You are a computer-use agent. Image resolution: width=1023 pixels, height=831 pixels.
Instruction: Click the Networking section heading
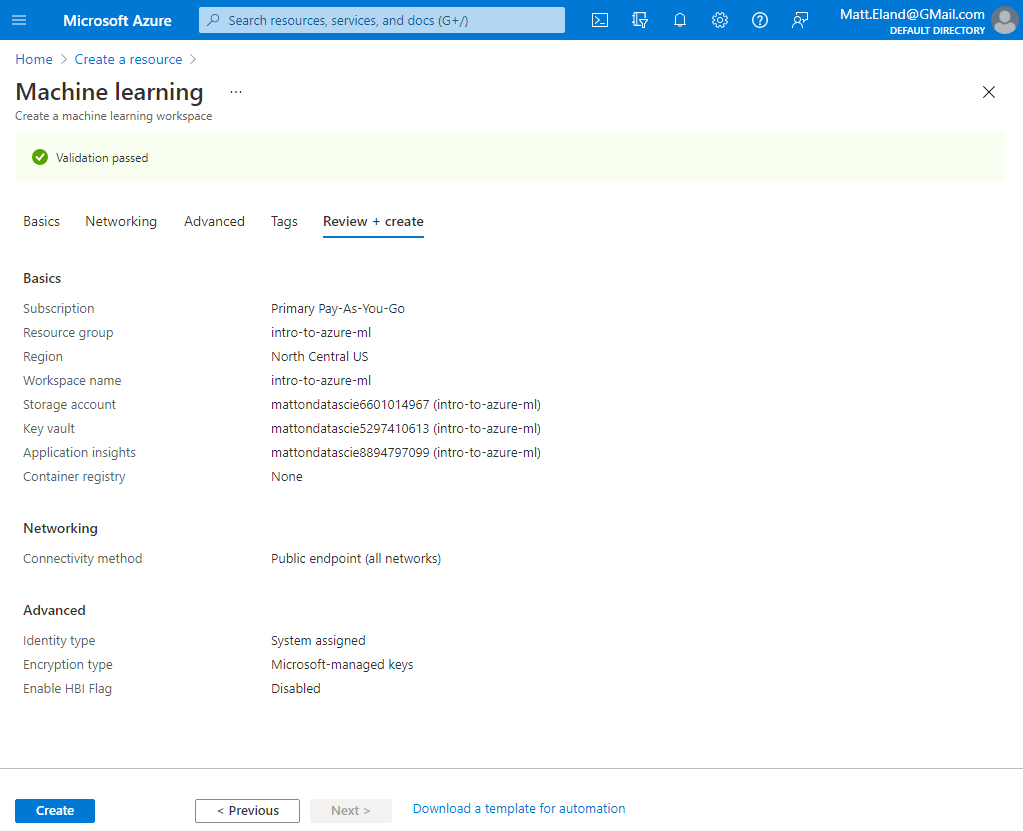pos(61,528)
